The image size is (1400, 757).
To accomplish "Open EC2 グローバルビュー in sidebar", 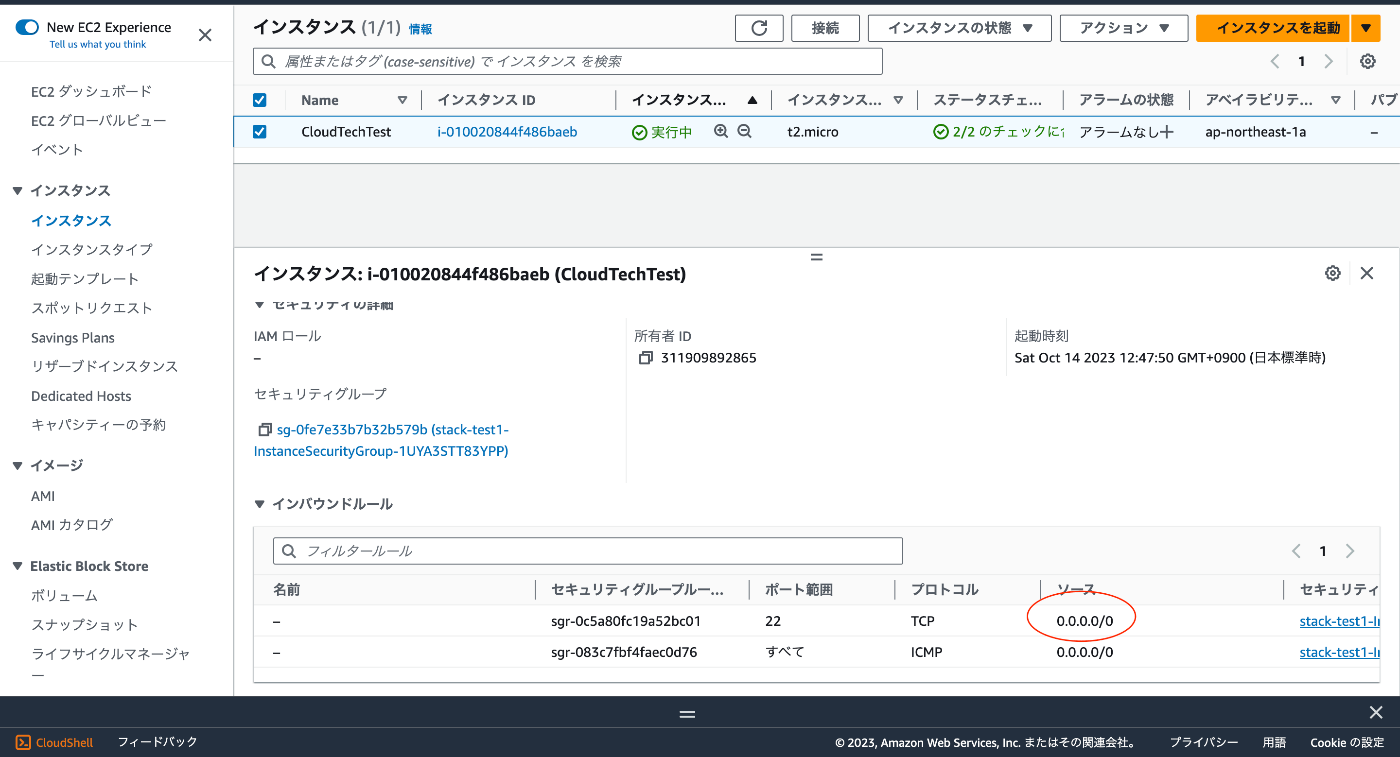I will (x=99, y=120).
